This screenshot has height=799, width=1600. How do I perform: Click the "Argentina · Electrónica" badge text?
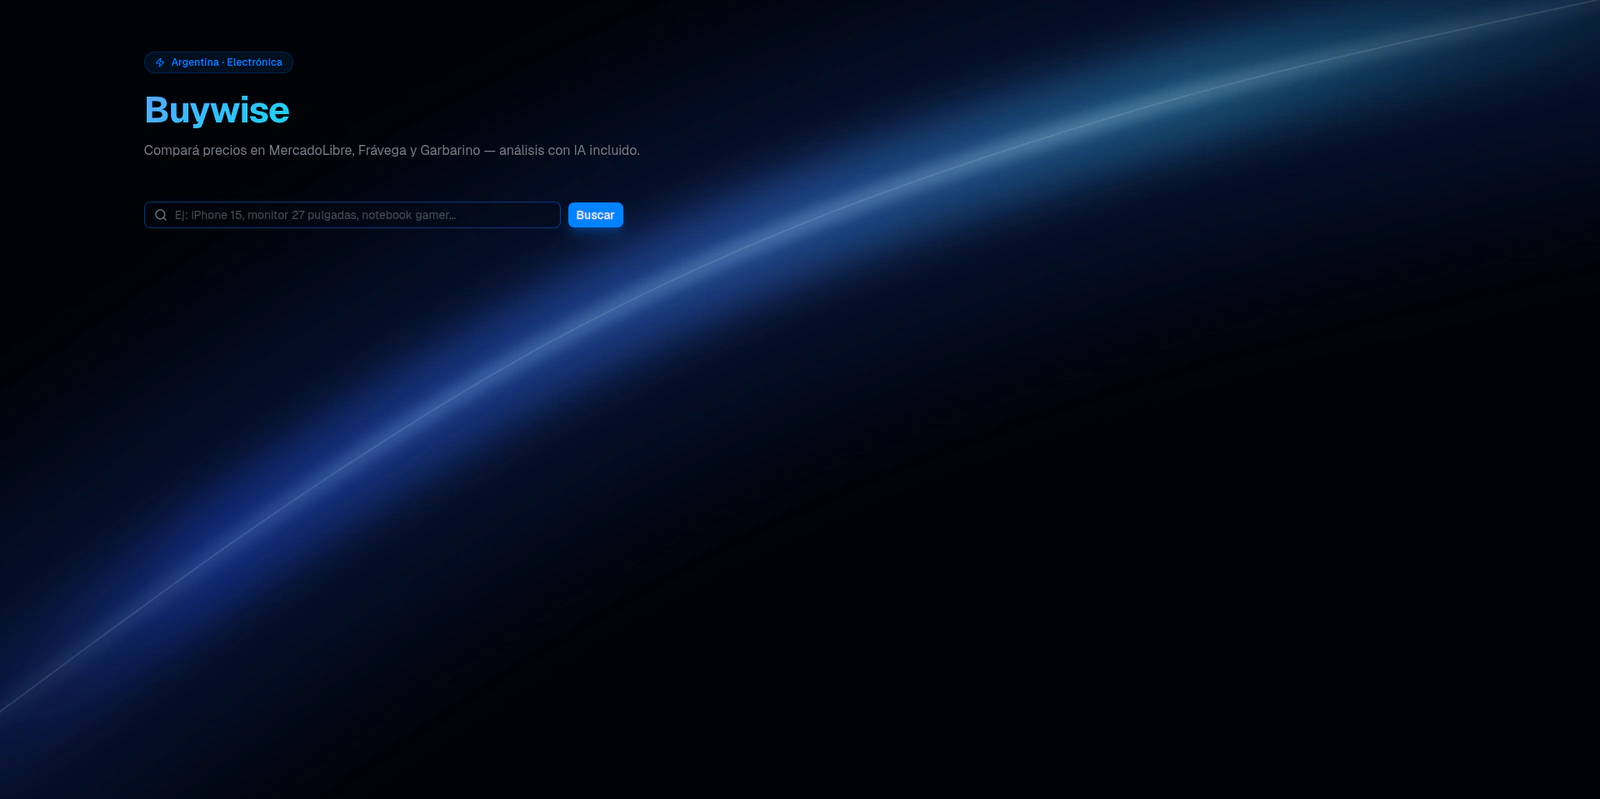click(226, 62)
